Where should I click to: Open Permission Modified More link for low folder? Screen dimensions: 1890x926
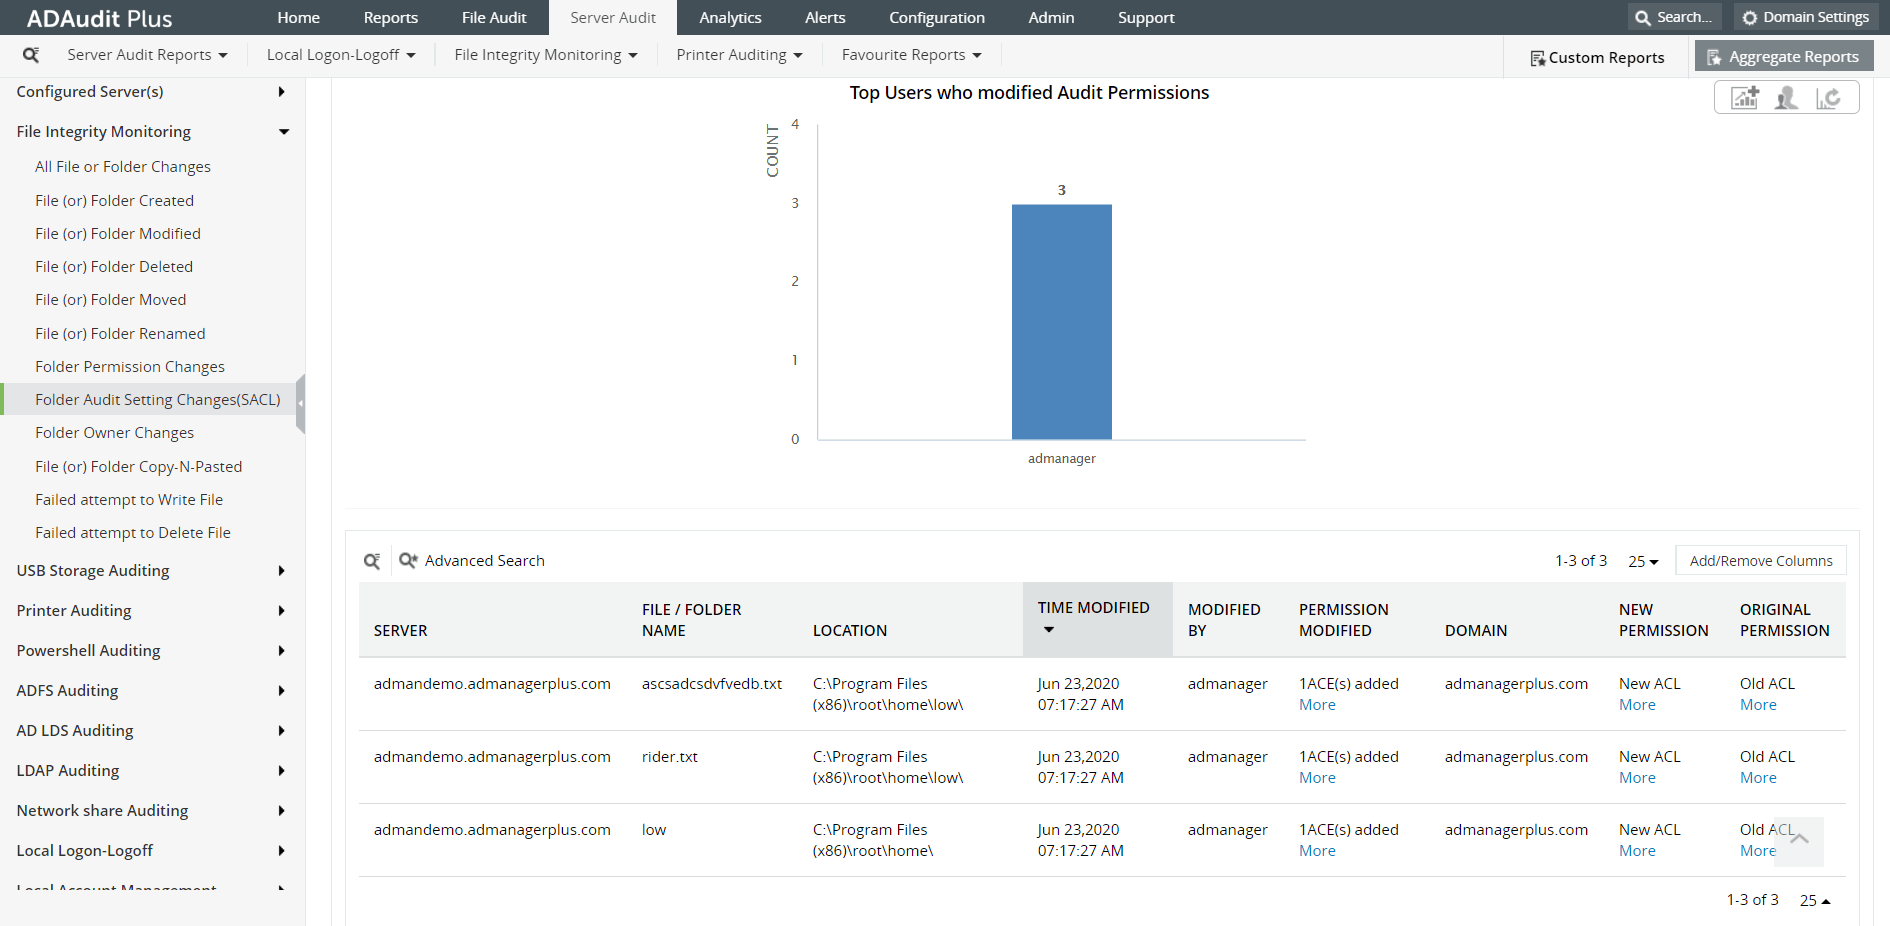1317,851
